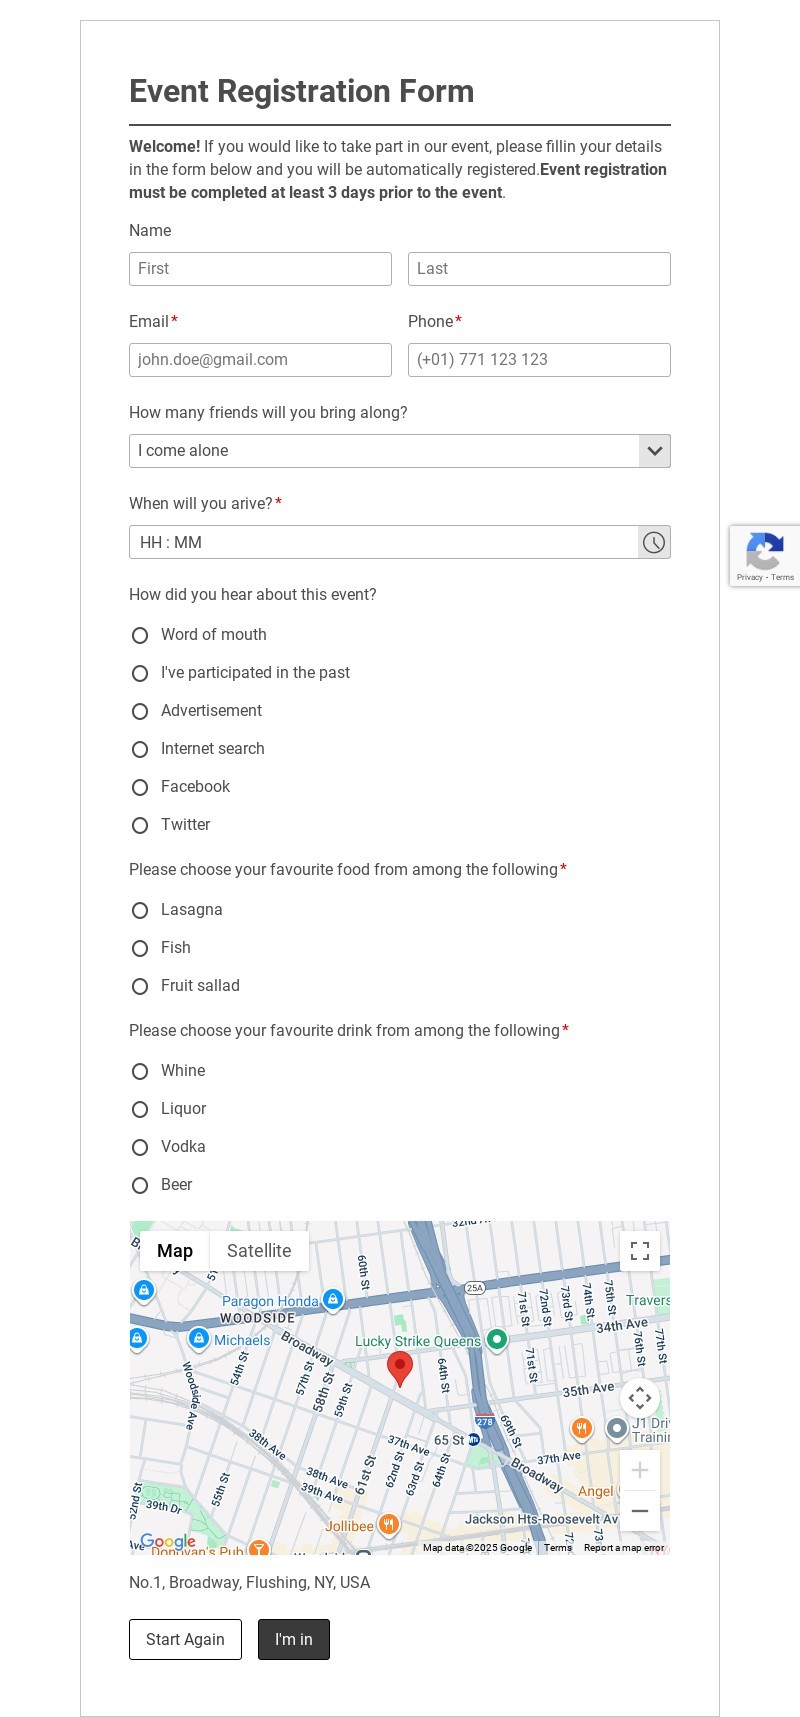This screenshot has height=1717, width=800.
Task: Click the Start Again button
Action: pos(185,1639)
